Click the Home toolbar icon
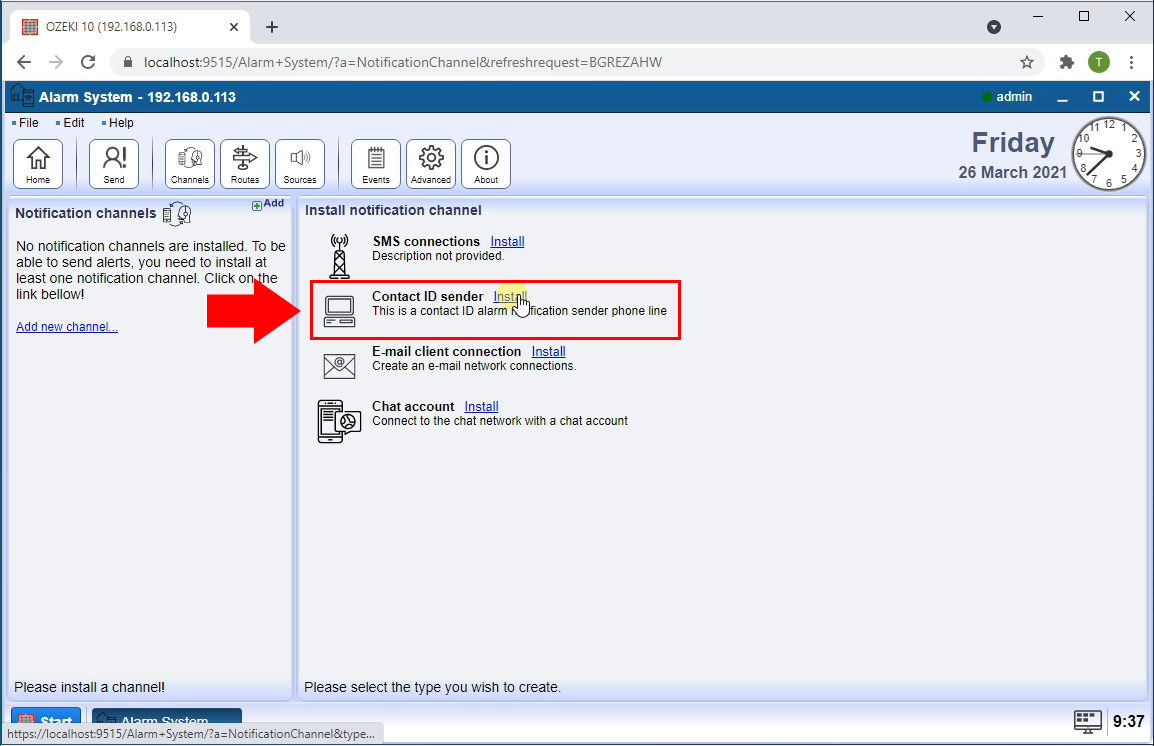This screenshot has width=1154, height=746. pos(38,164)
